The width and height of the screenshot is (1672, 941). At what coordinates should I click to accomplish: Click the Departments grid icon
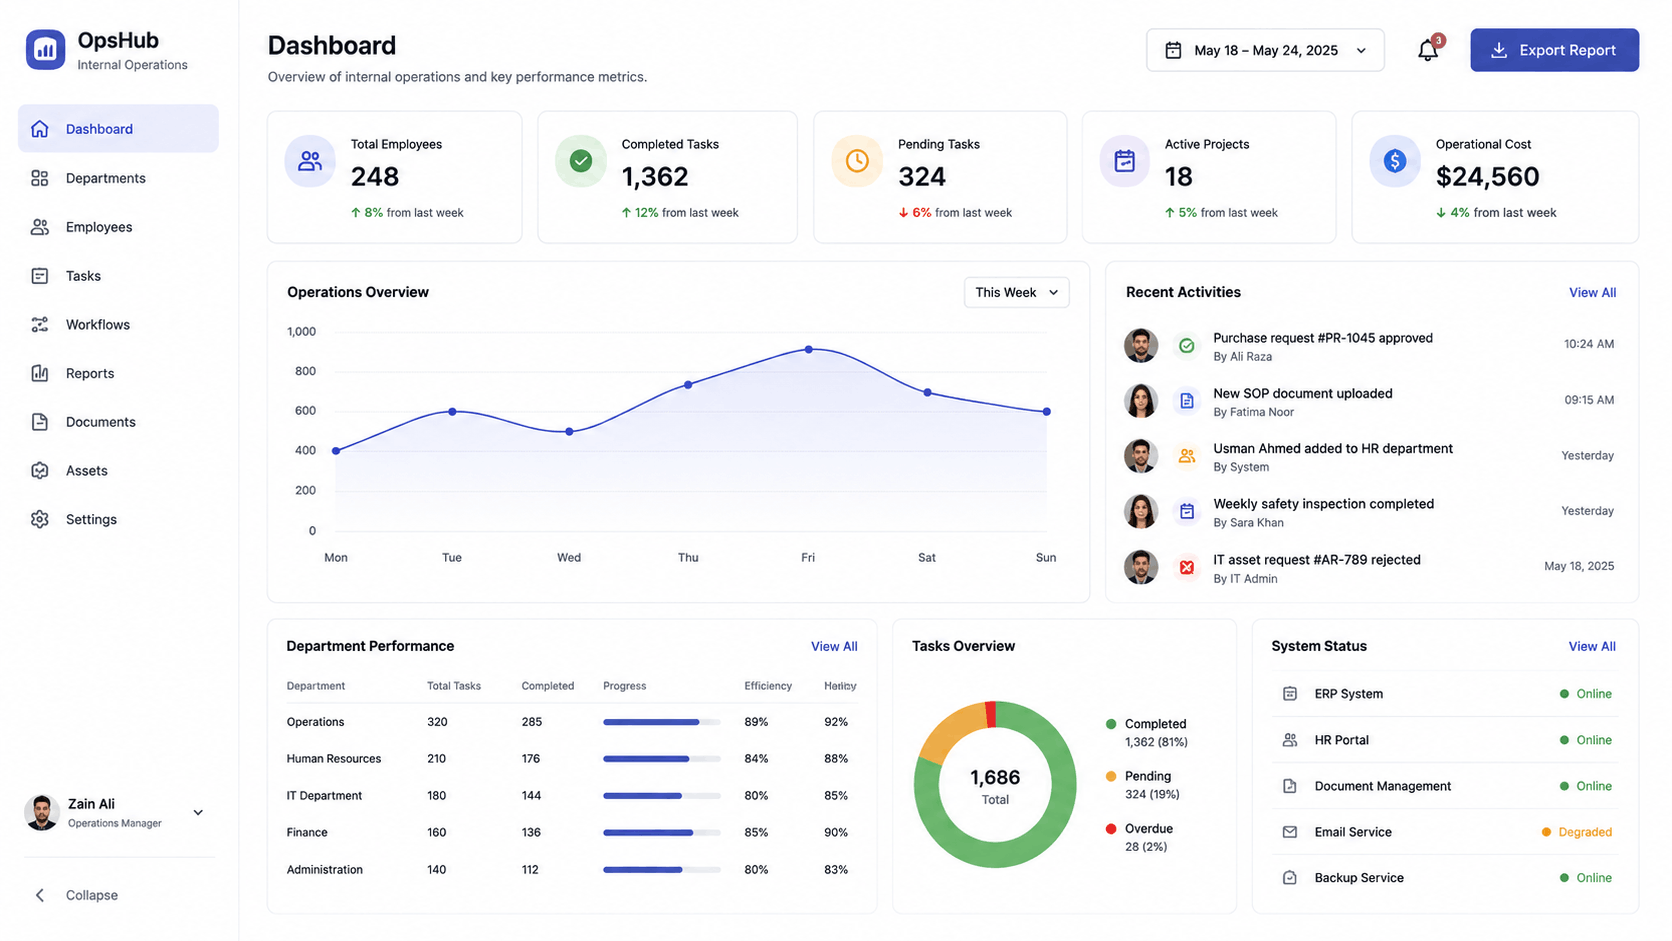40,178
